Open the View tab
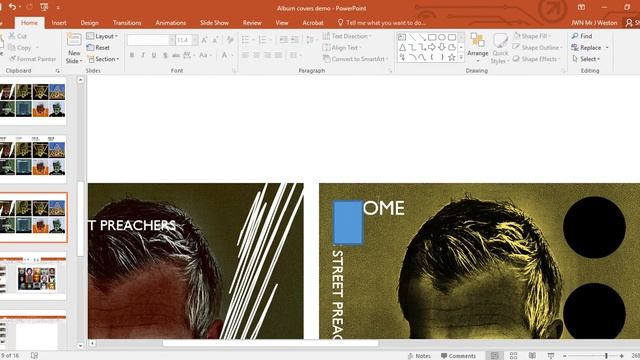The width and height of the screenshot is (640, 360). (x=282, y=22)
